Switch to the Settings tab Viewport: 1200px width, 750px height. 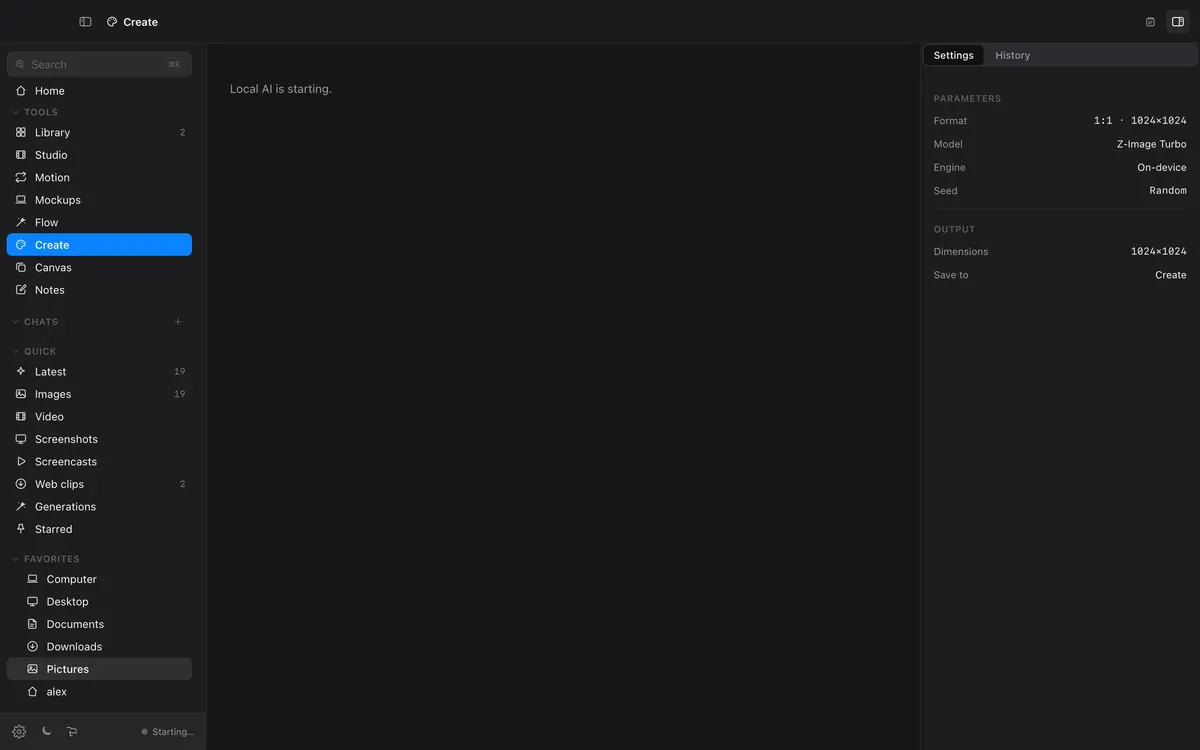pyautogui.click(x=953, y=55)
